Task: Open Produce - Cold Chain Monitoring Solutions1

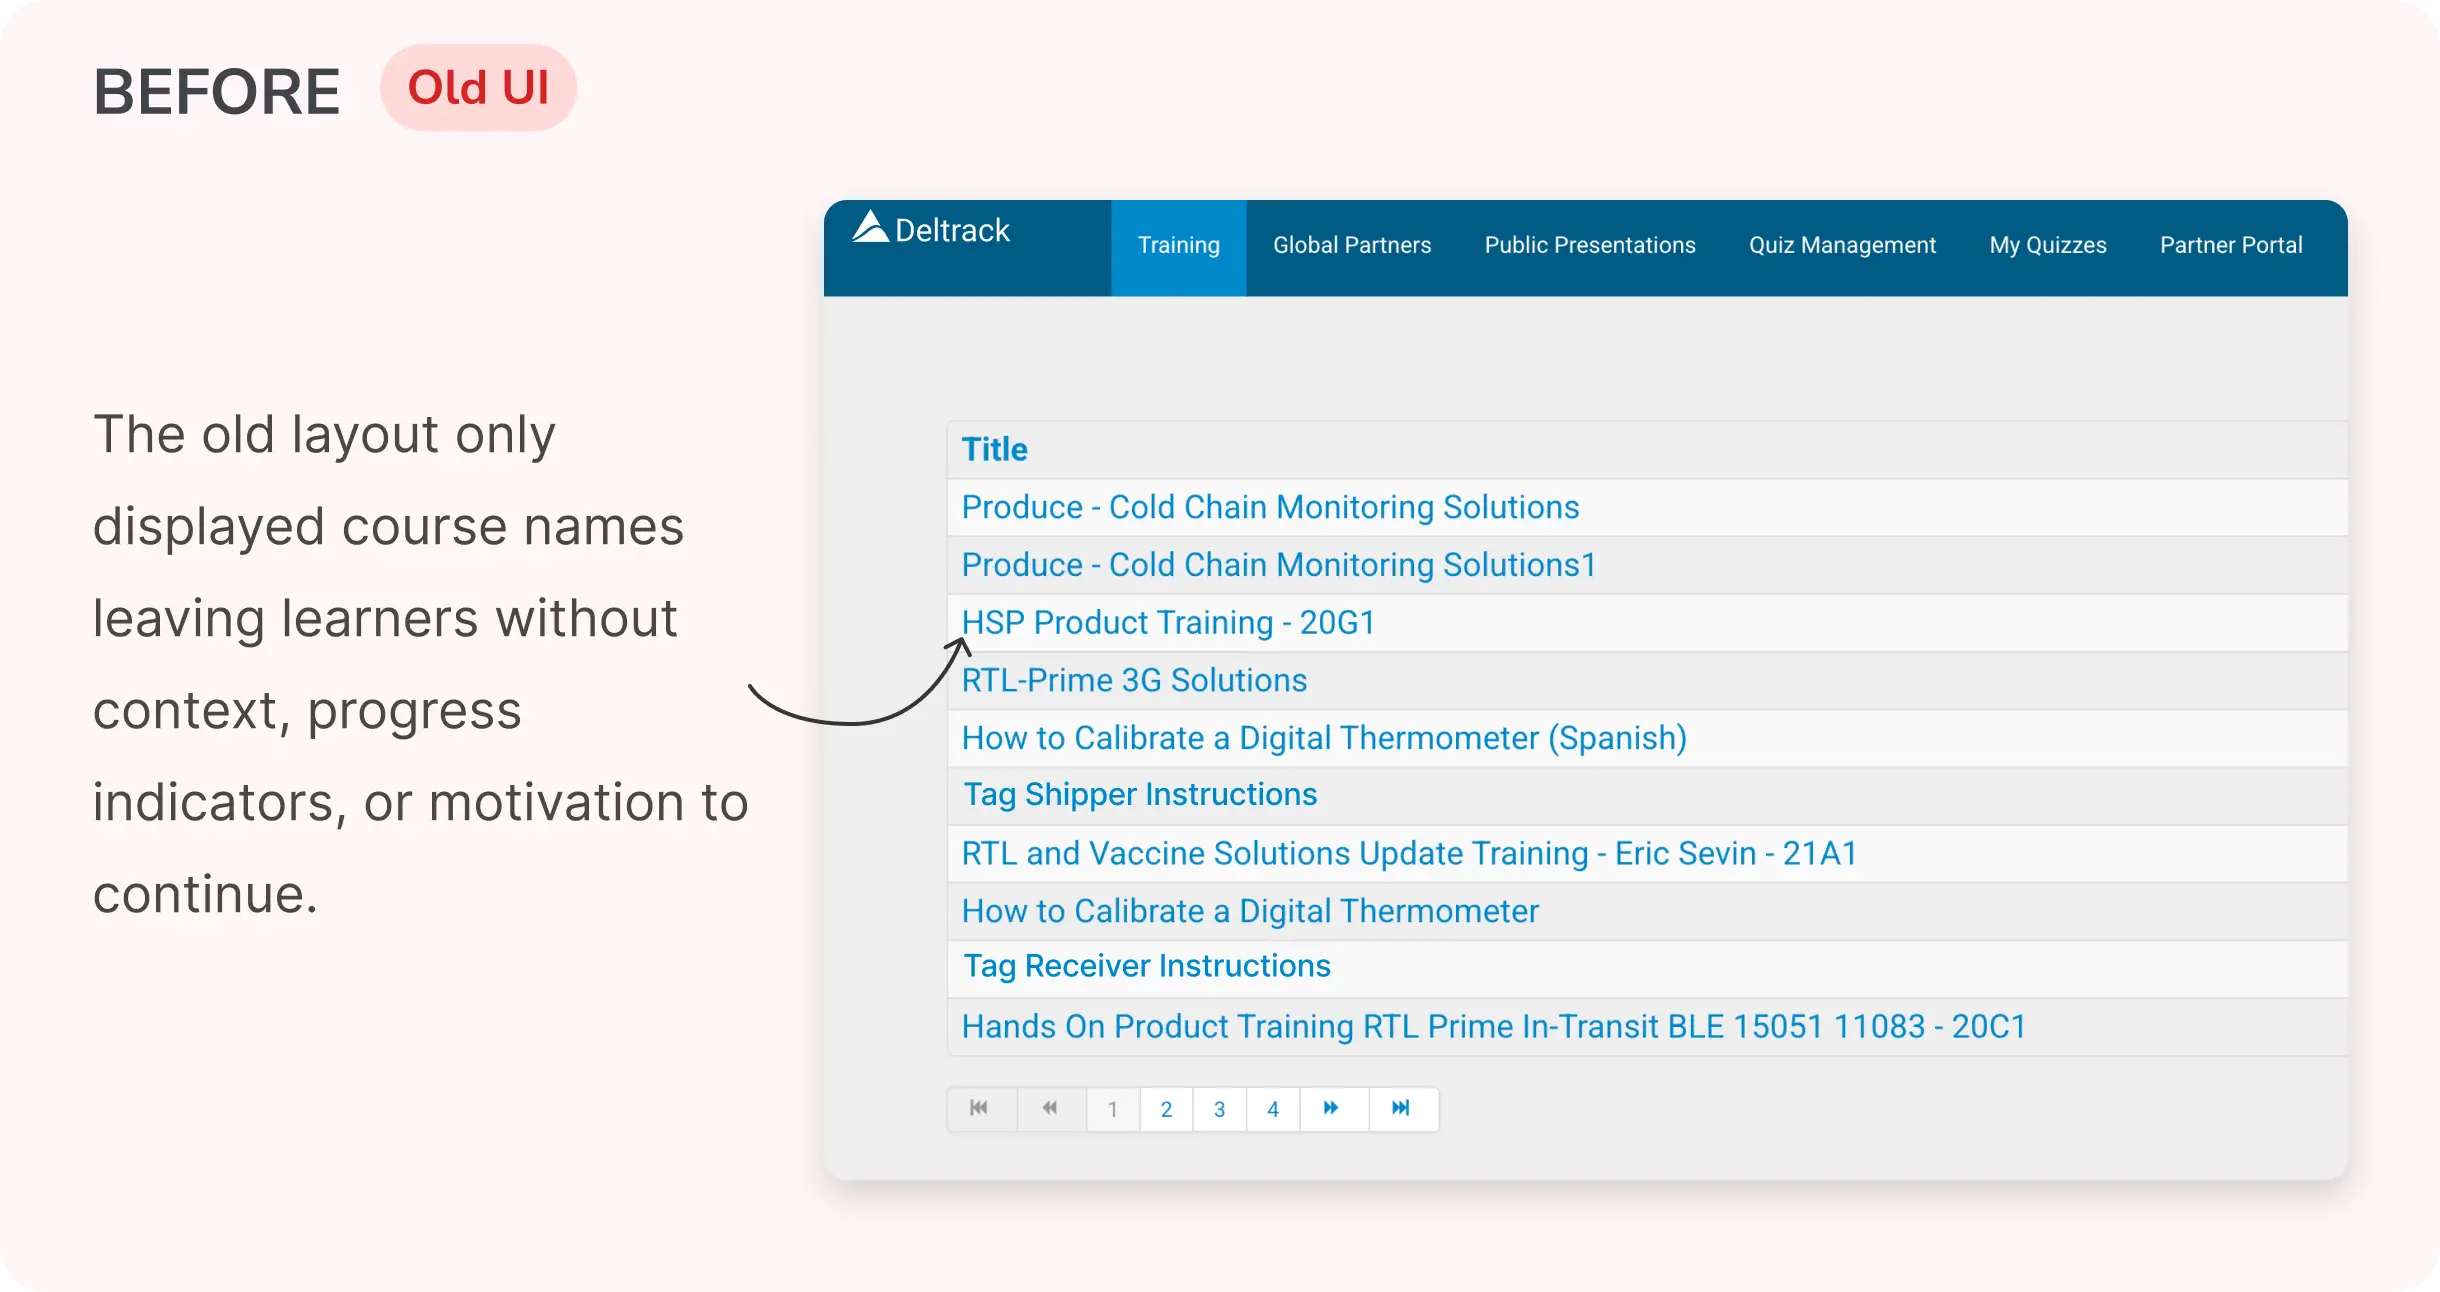Action: point(1278,565)
